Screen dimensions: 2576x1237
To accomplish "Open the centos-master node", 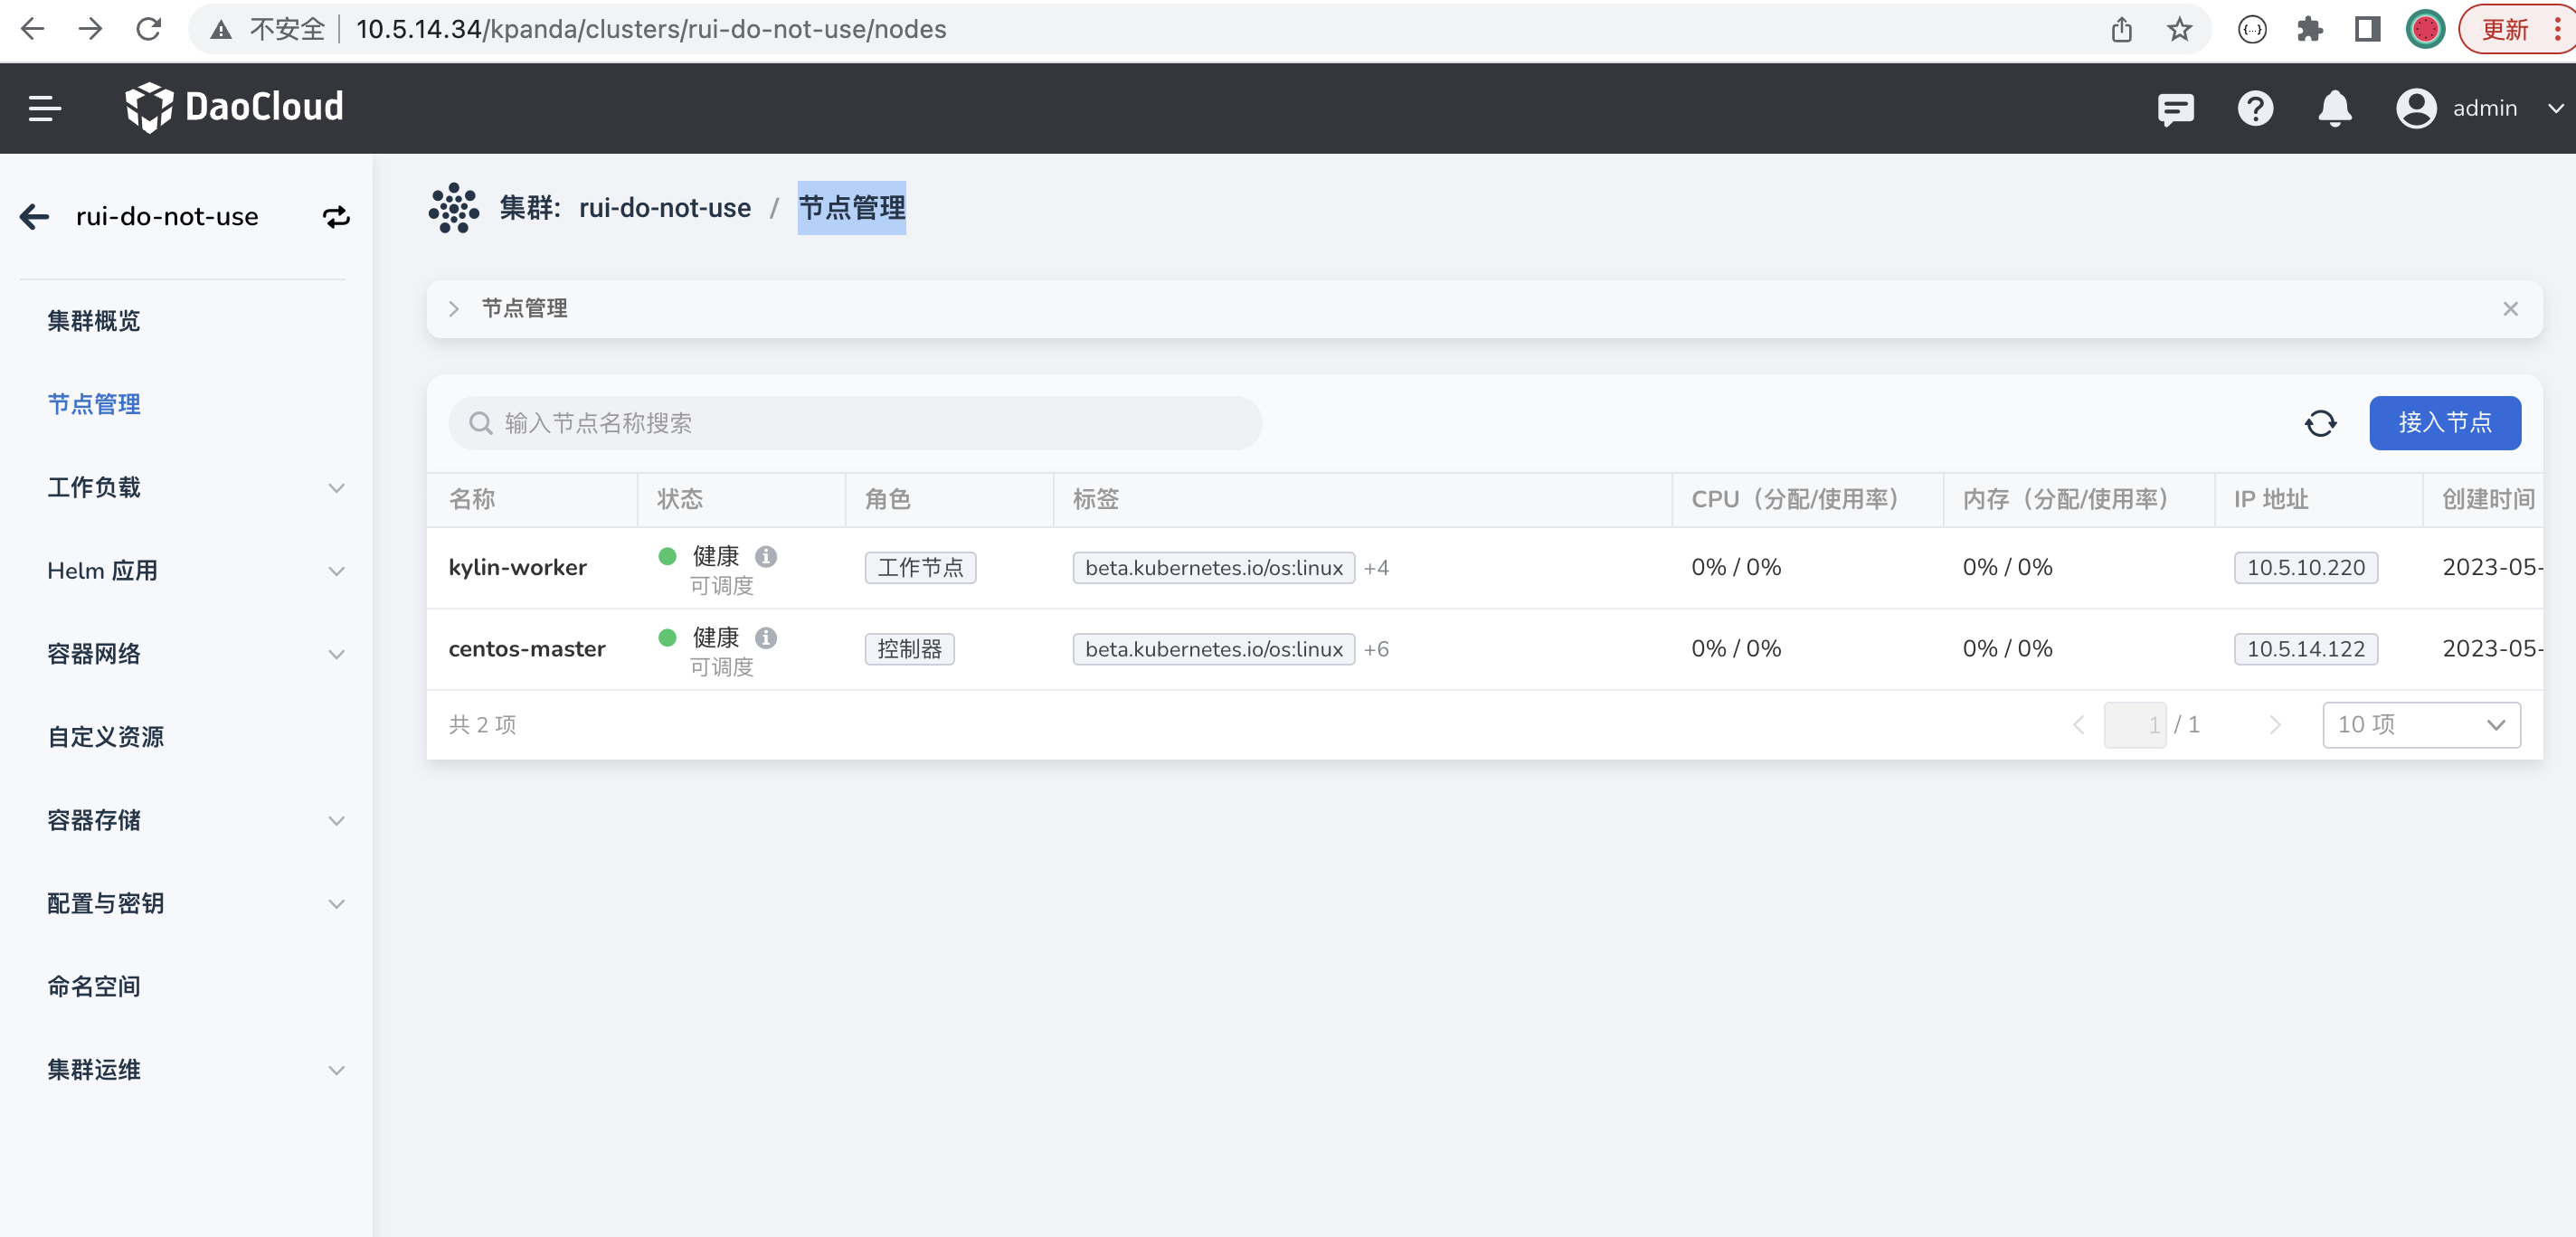I will coord(527,649).
